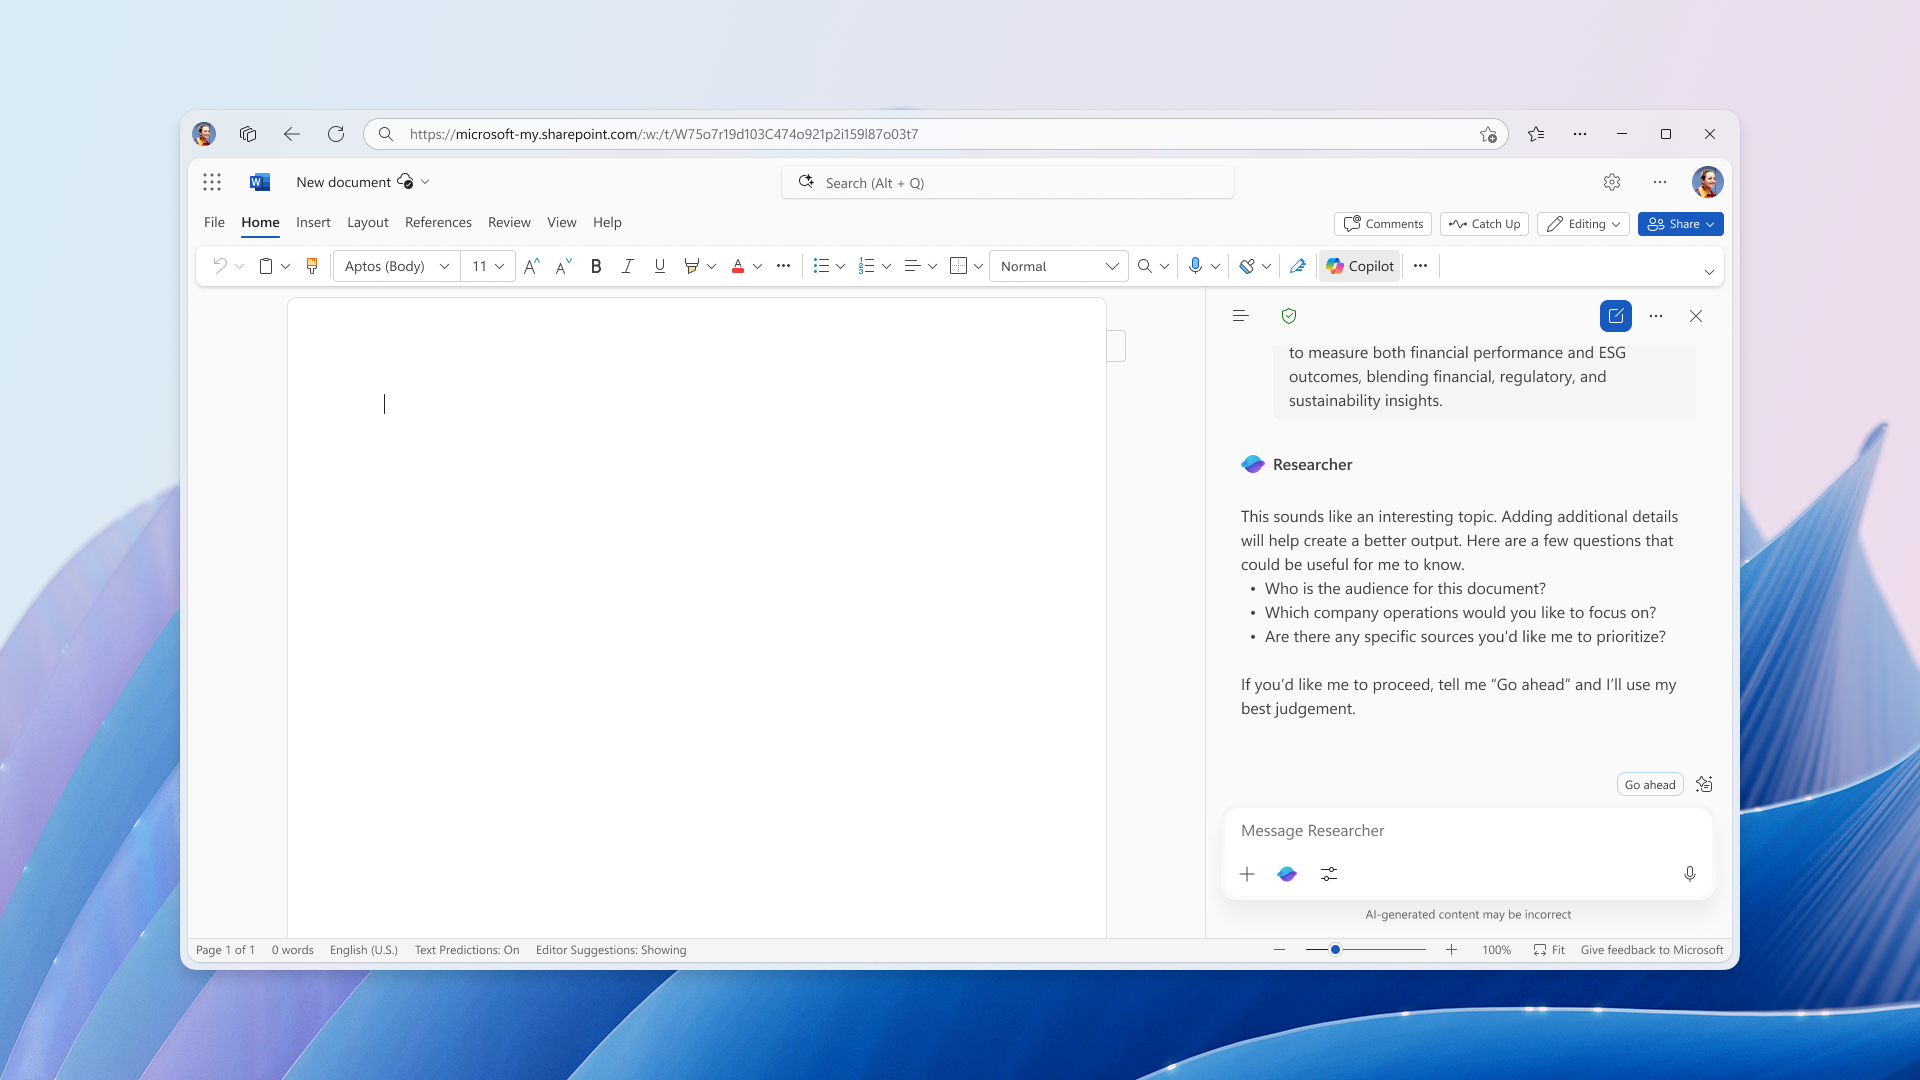Click the plus icon in the Researcher message box

[x=1246, y=874]
